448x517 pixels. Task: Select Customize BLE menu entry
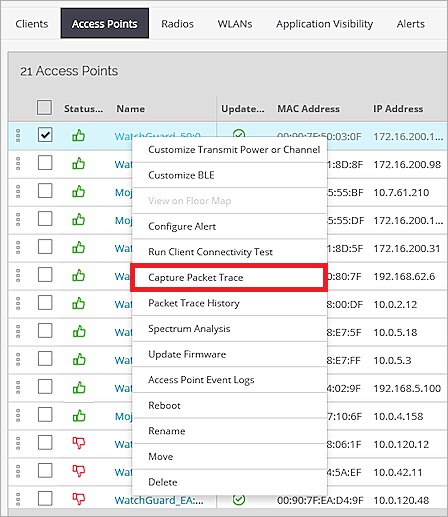click(229, 175)
